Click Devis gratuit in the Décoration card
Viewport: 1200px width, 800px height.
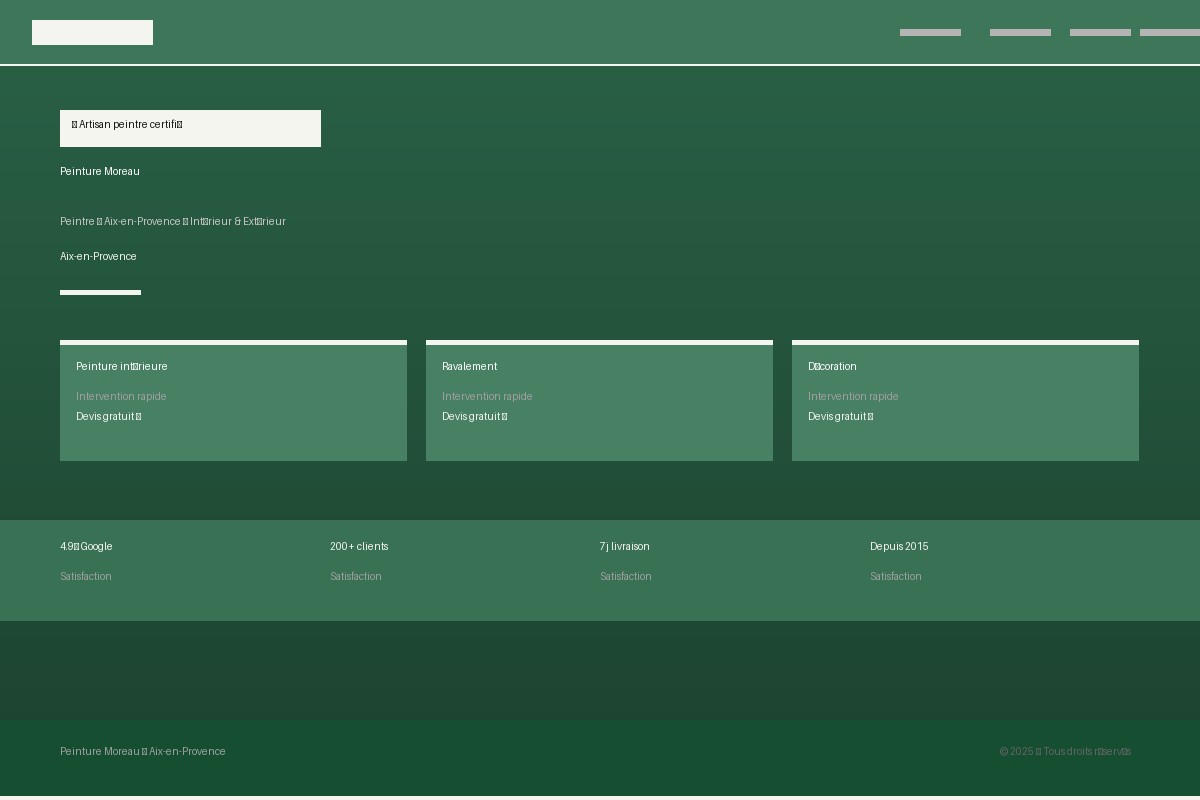[x=840, y=417]
